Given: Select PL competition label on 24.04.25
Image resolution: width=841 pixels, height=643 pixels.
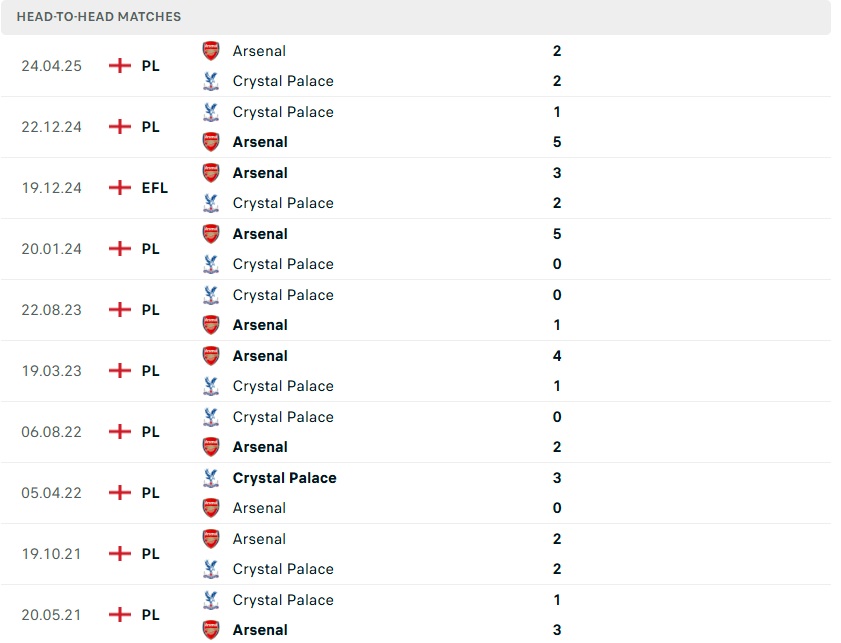Looking at the screenshot, I should 150,66.
